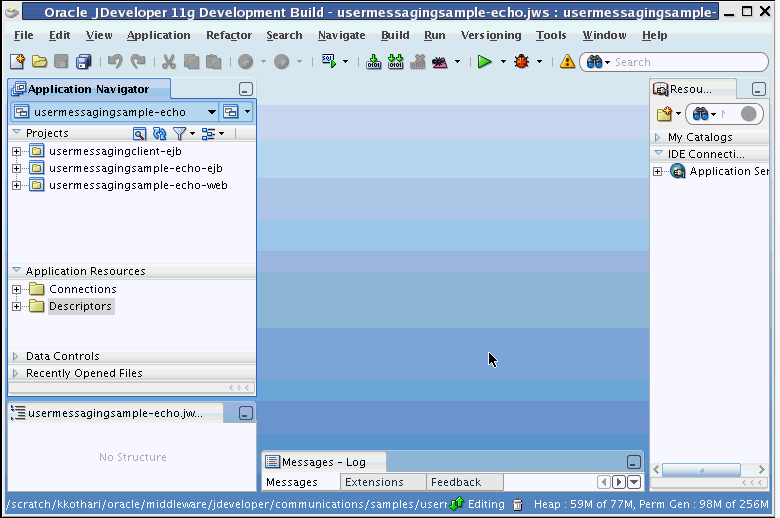Click the yellow warning triangle icon
Image resolution: width=780 pixels, height=518 pixels.
567,62
